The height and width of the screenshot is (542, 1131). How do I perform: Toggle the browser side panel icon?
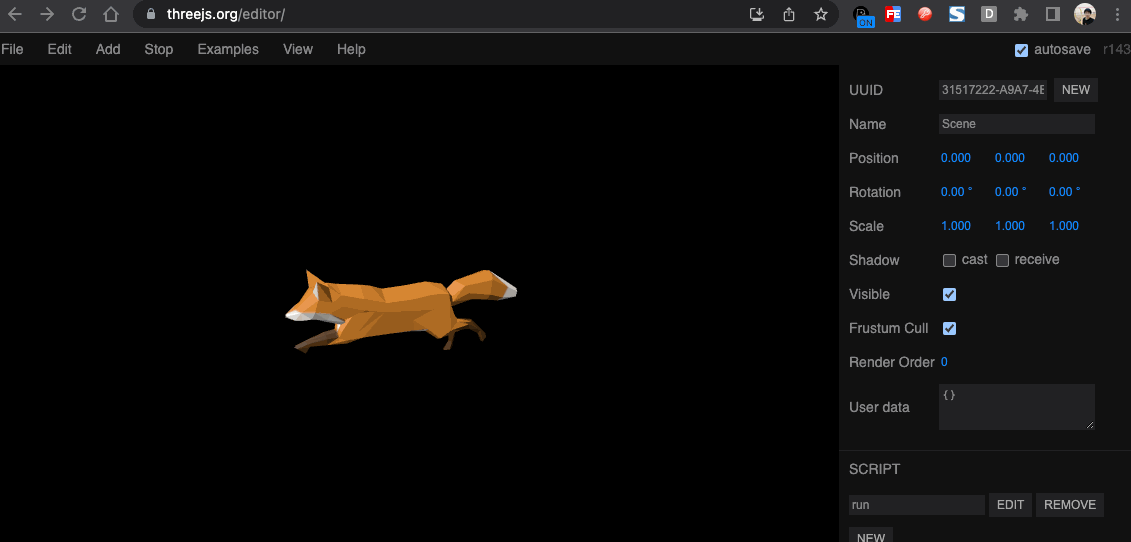point(1052,14)
